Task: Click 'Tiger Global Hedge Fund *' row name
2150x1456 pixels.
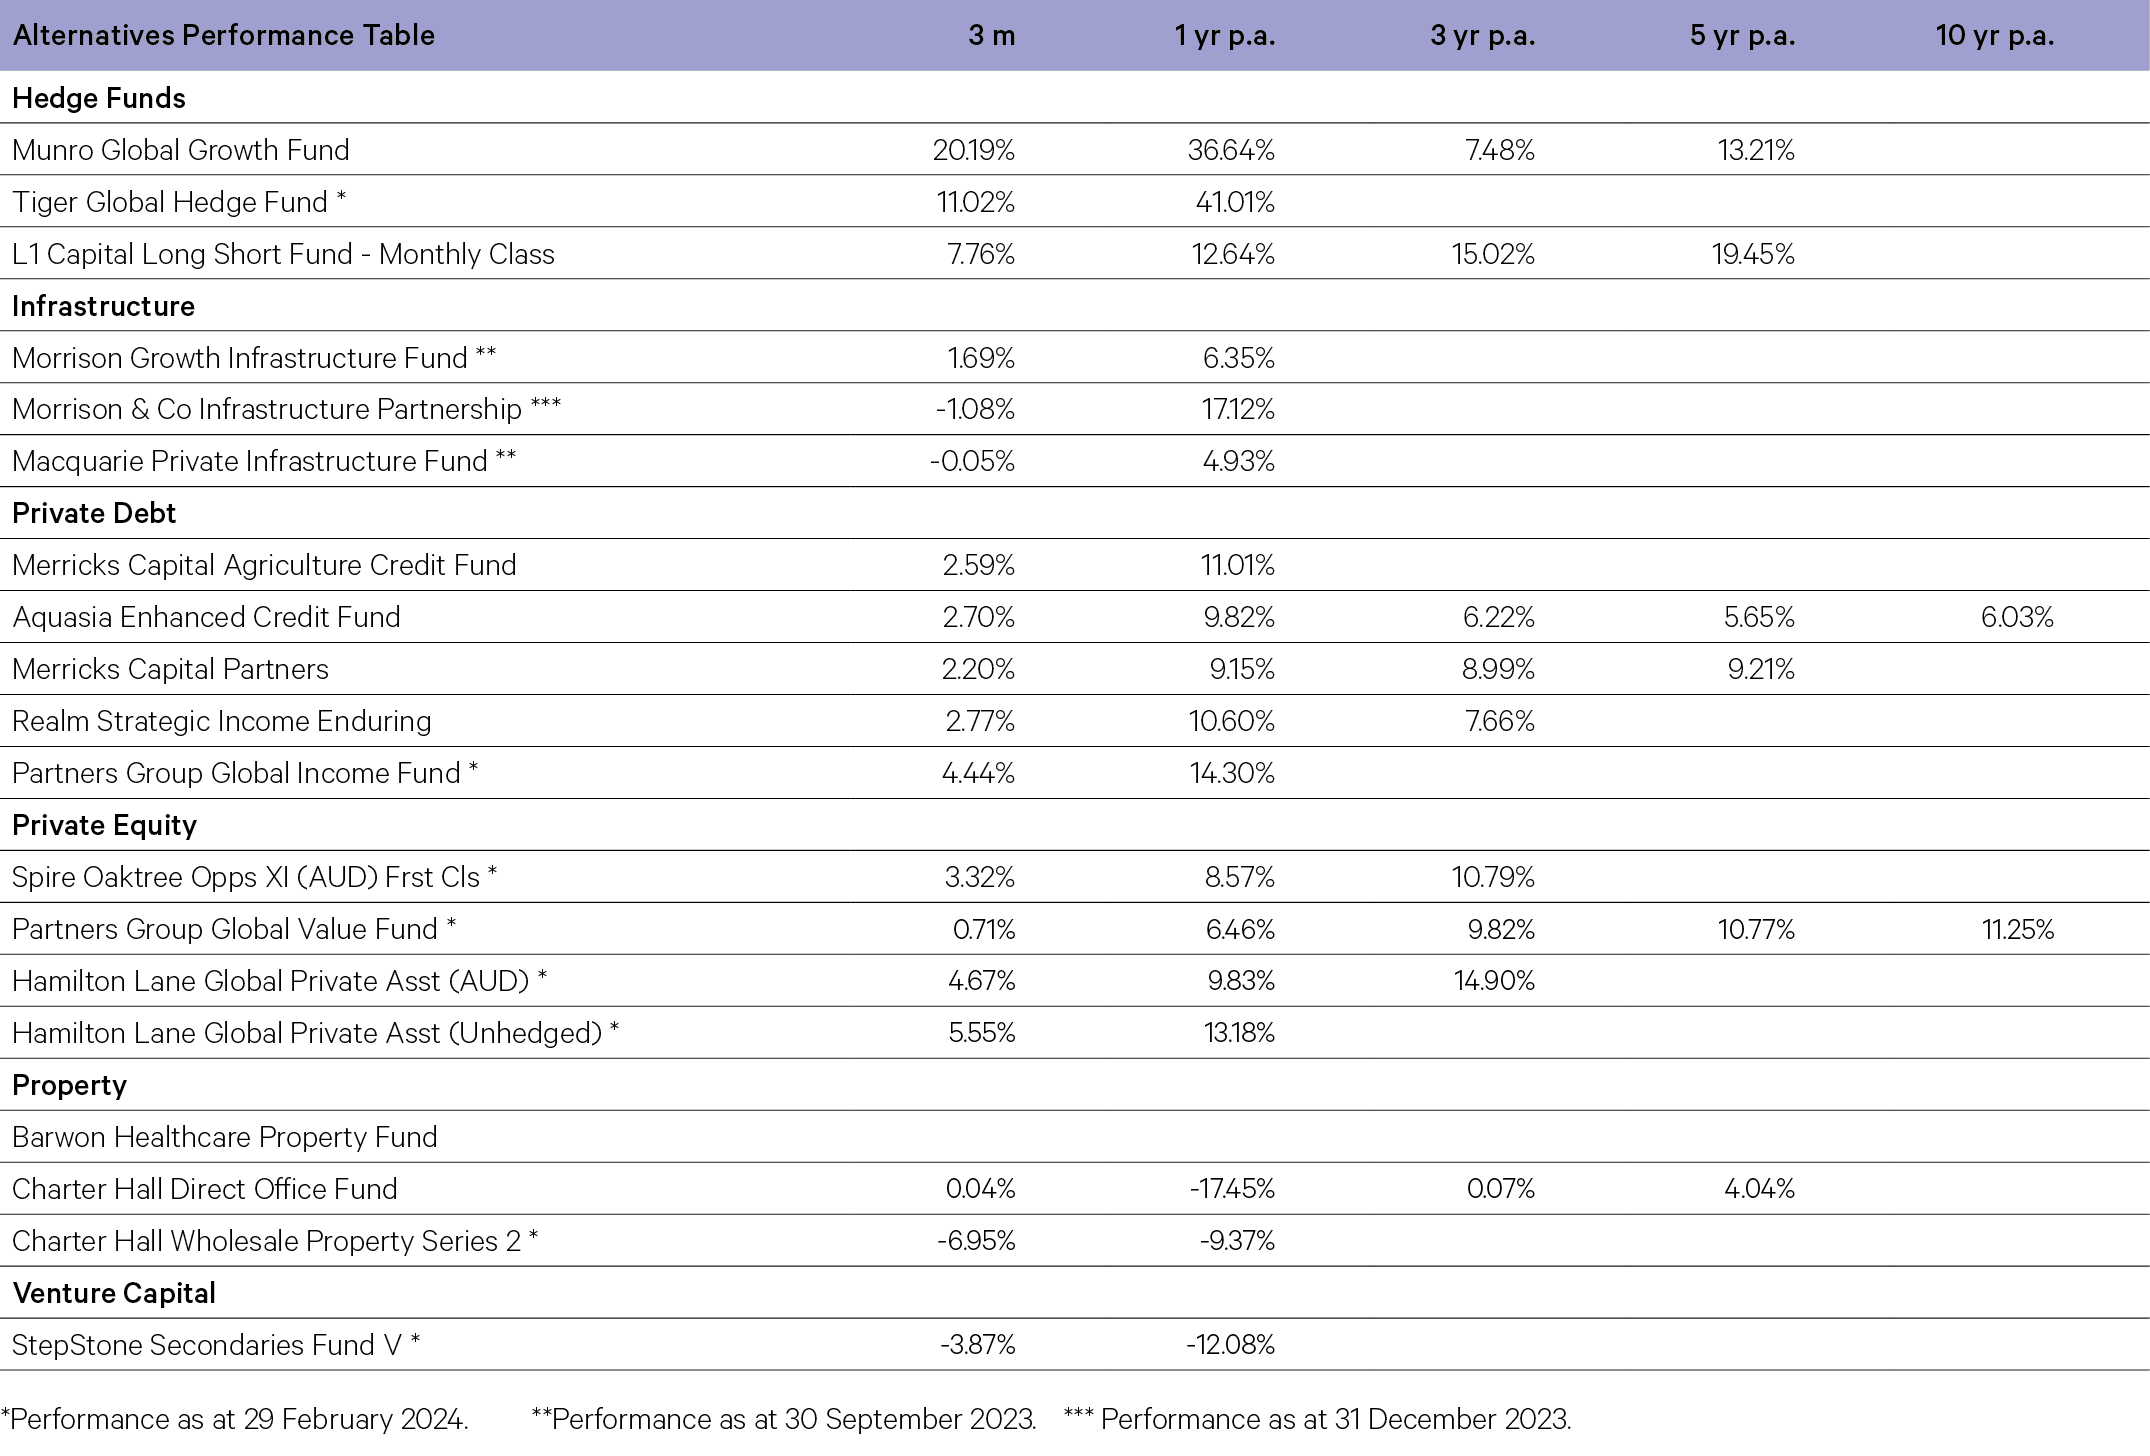Action: [179, 202]
